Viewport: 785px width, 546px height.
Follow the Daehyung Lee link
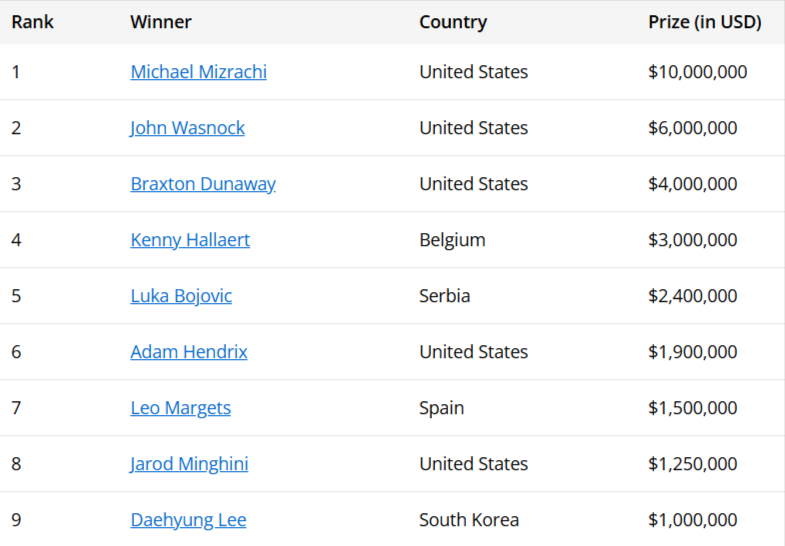point(188,520)
